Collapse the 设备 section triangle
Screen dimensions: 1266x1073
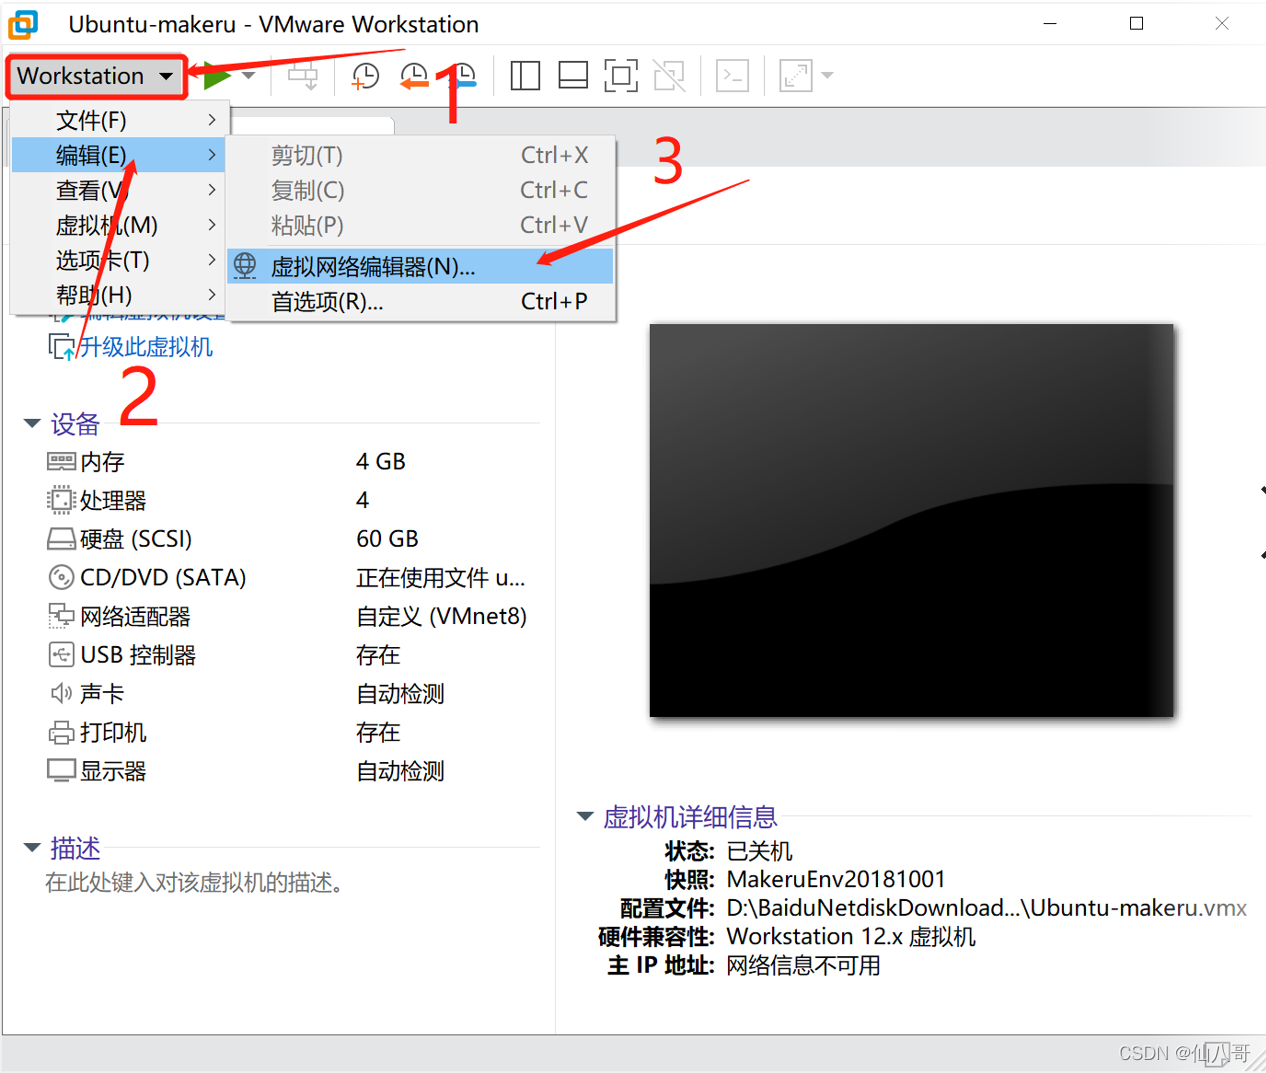click(31, 422)
